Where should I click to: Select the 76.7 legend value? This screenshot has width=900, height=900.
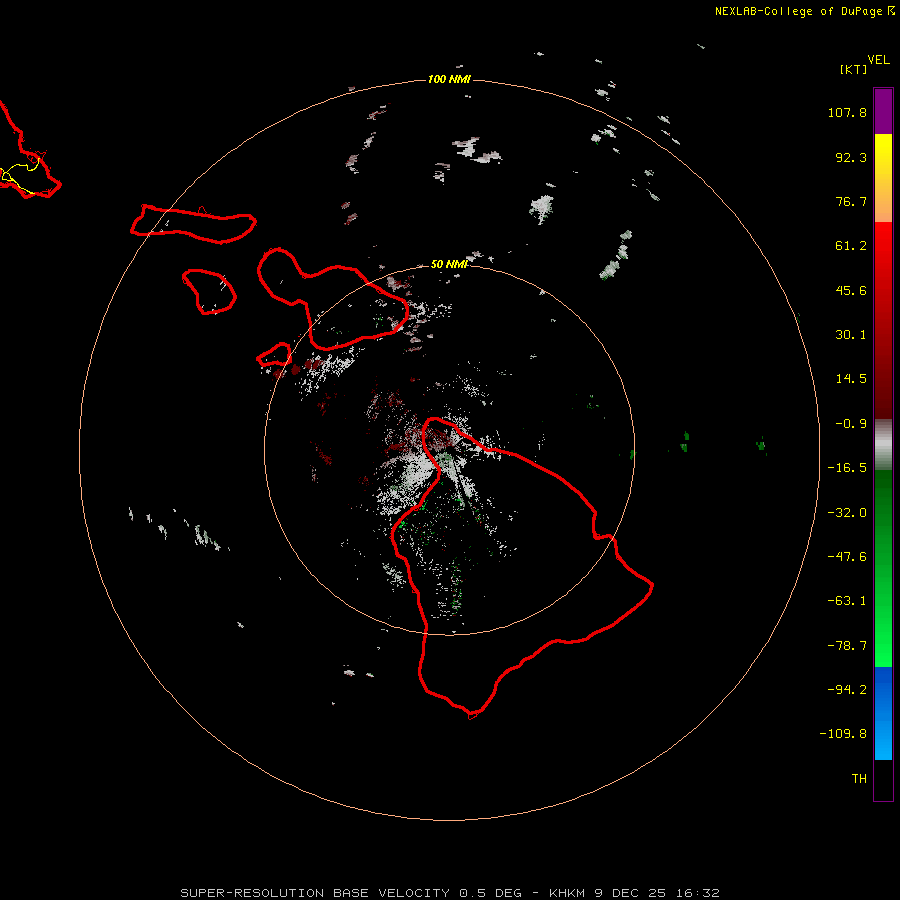(851, 201)
